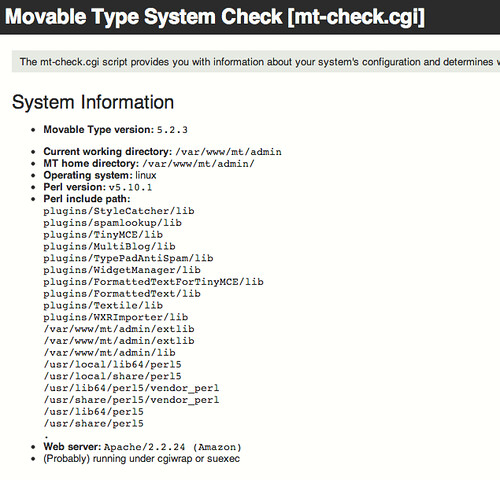Select plugins/FormattedTextForTinyMCE/lib path

(153, 282)
